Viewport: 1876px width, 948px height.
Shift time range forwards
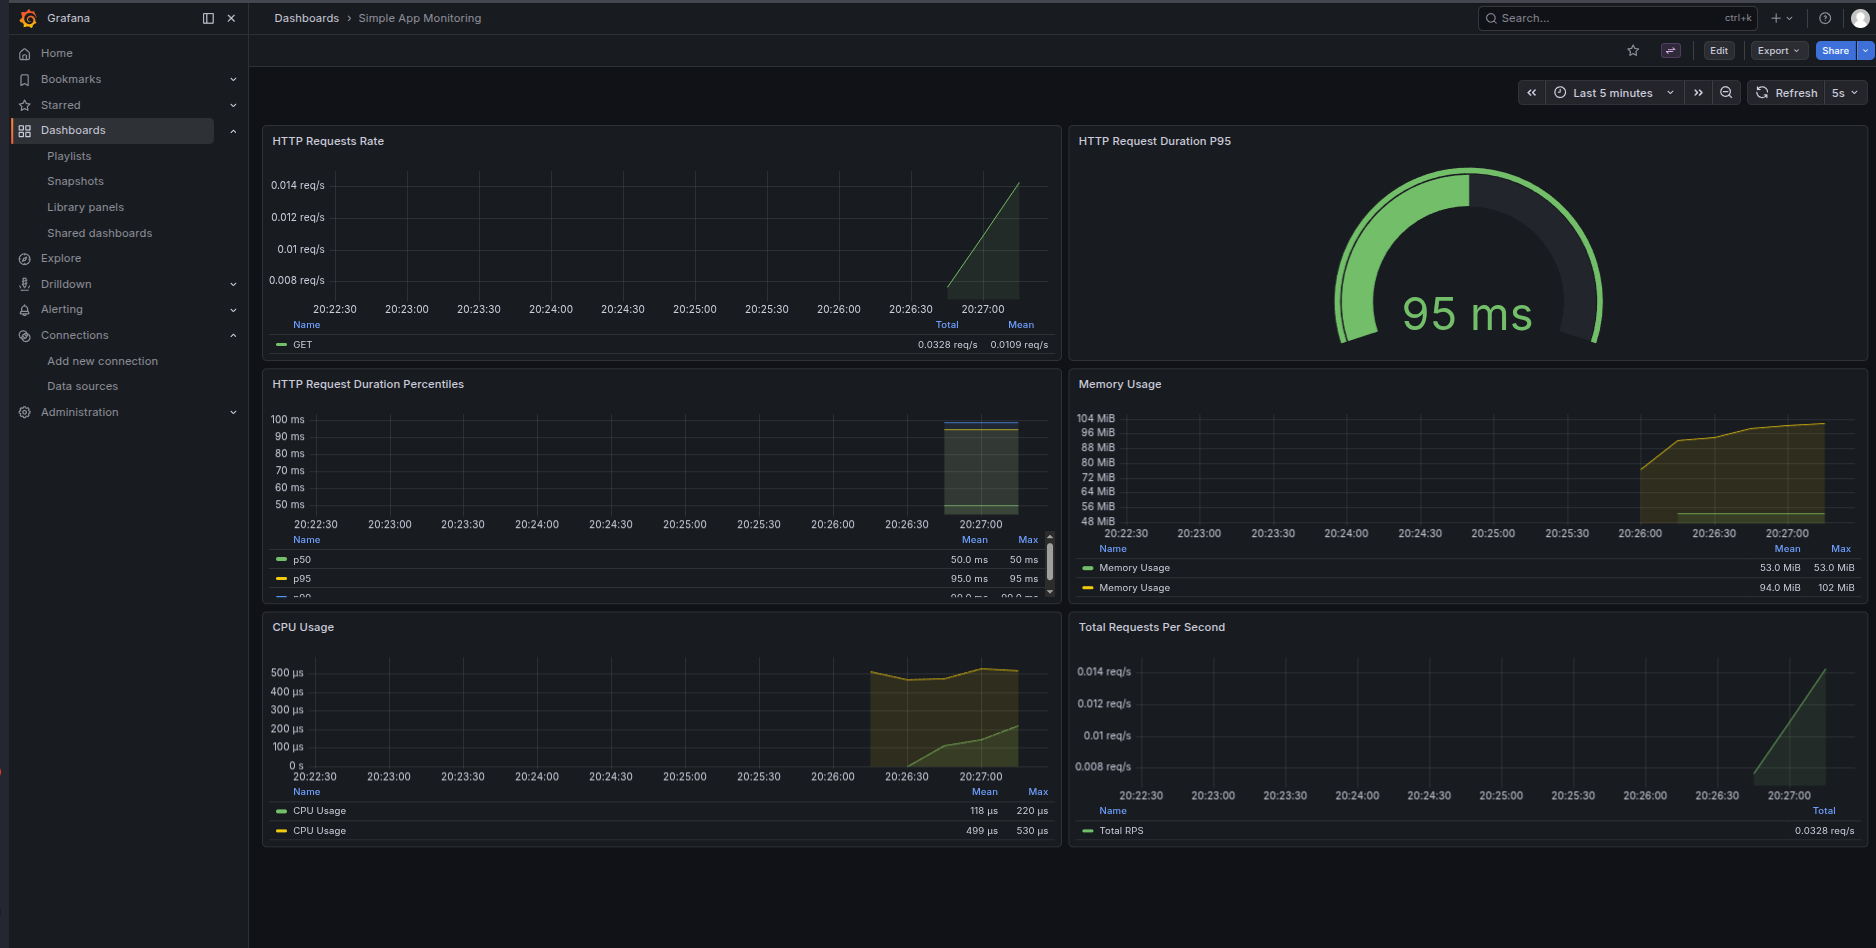click(x=1698, y=93)
